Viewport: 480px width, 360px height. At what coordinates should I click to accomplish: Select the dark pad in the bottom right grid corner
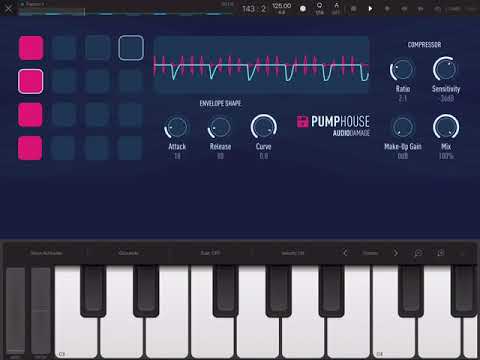tap(131, 148)
